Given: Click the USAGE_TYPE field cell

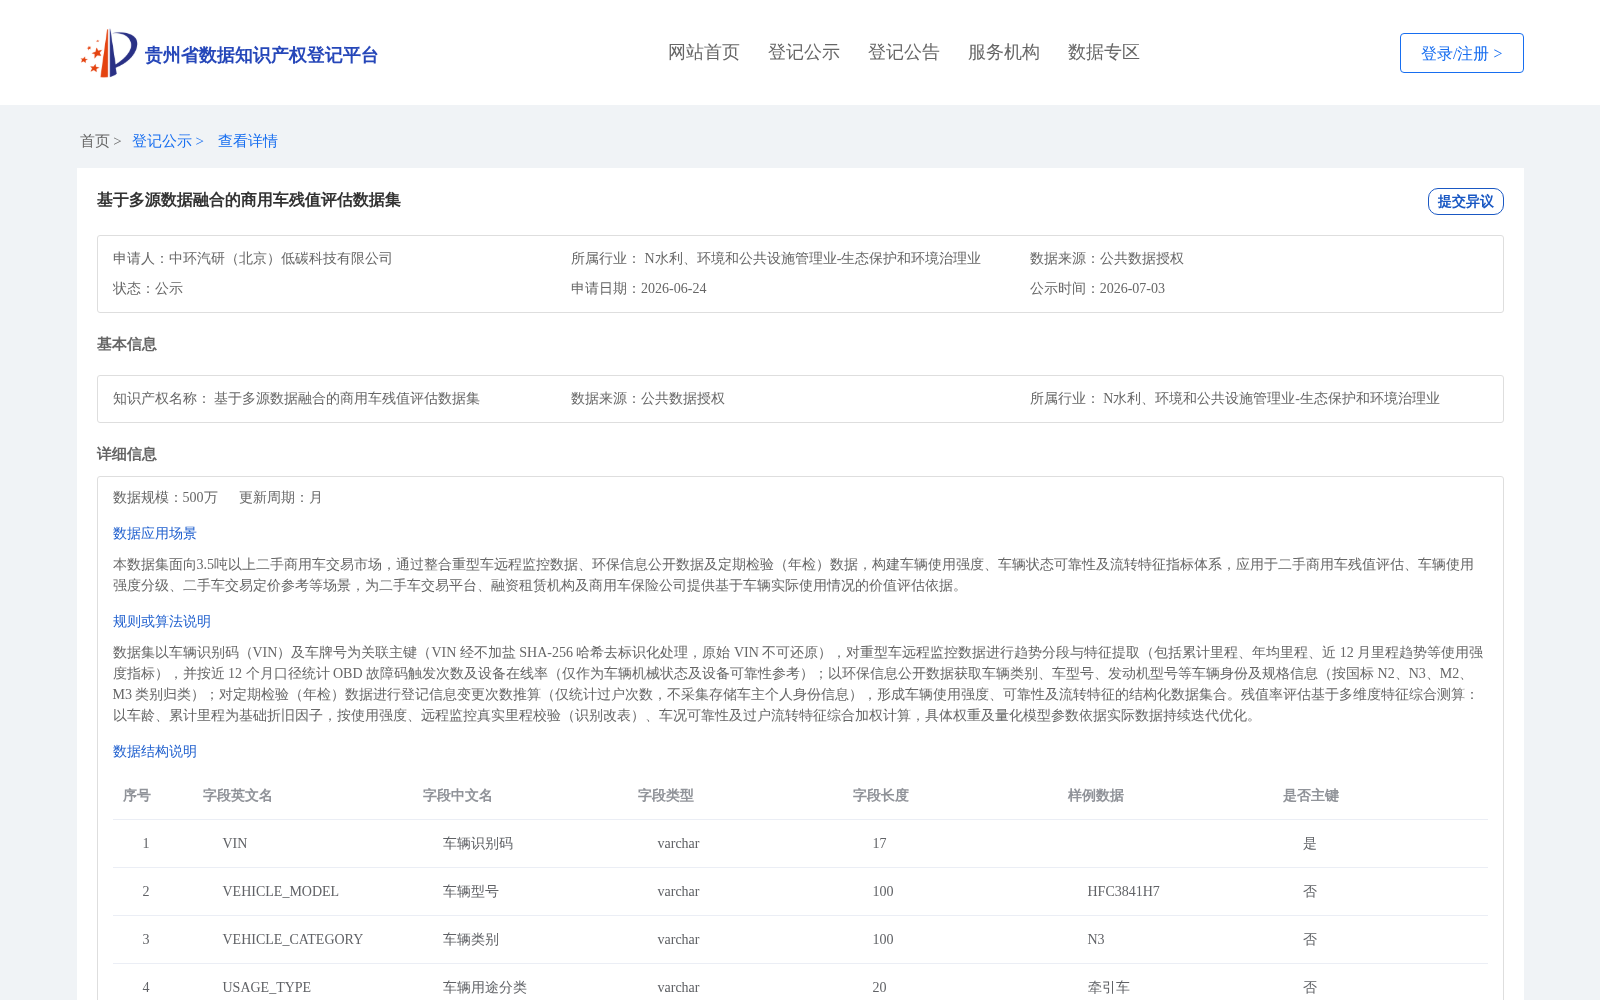Looking at the screenshot, I should (267, 987).
